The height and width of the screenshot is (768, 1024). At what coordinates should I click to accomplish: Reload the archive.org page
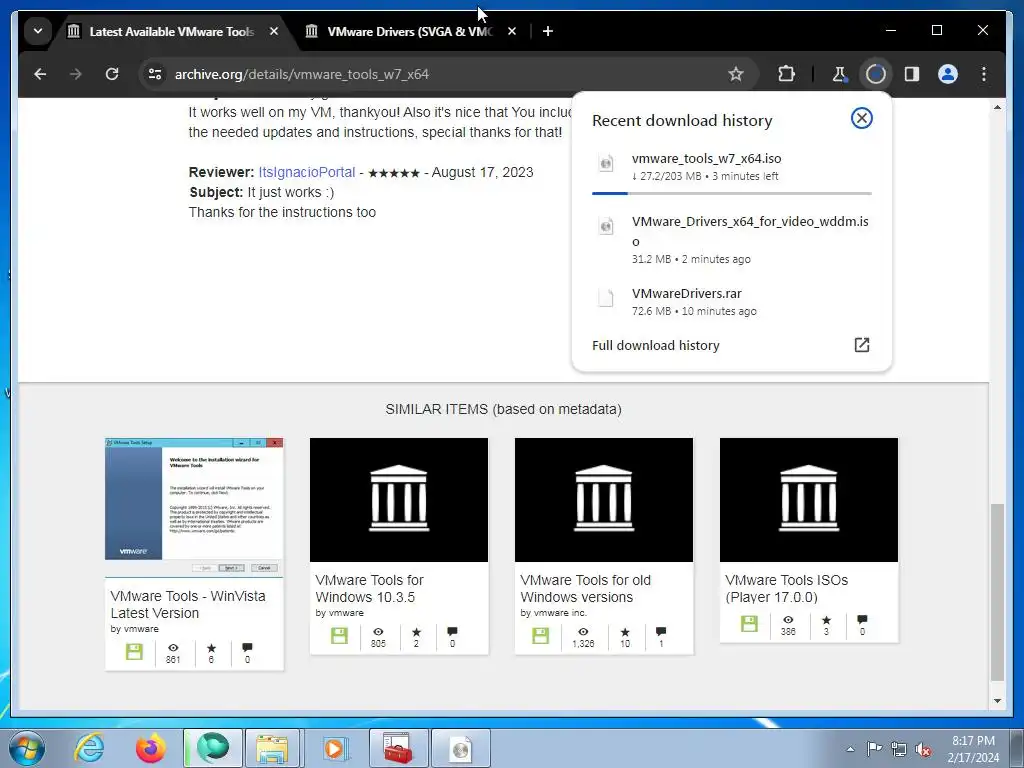point(112,74)
